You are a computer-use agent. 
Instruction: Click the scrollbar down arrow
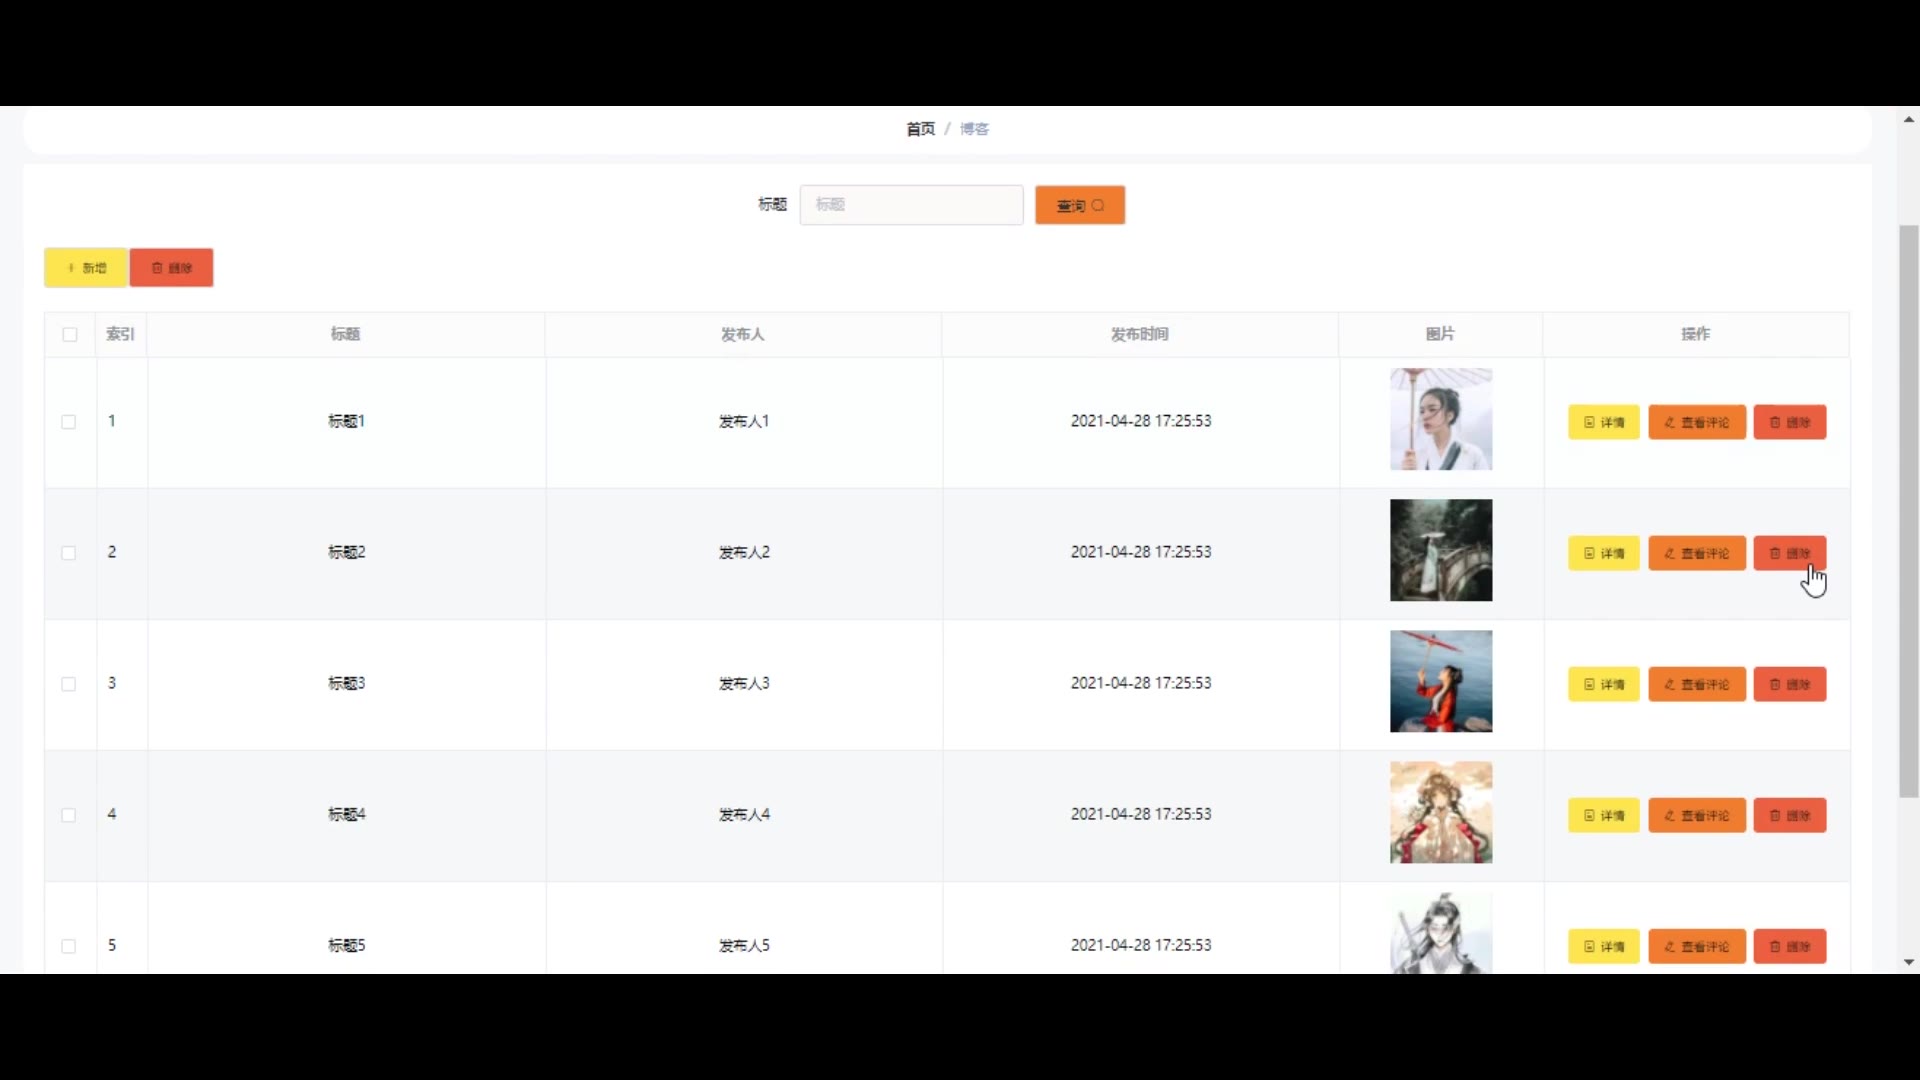(1908, 962)
